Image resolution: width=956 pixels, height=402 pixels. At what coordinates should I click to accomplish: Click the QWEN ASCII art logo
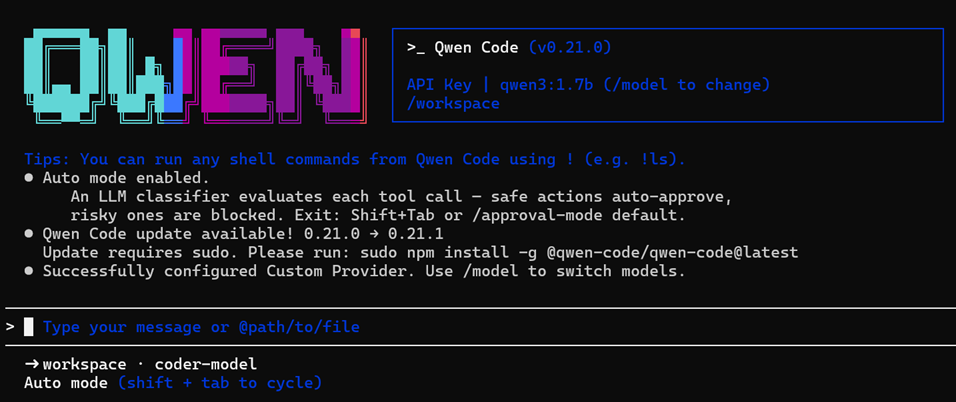pos(196,76)
